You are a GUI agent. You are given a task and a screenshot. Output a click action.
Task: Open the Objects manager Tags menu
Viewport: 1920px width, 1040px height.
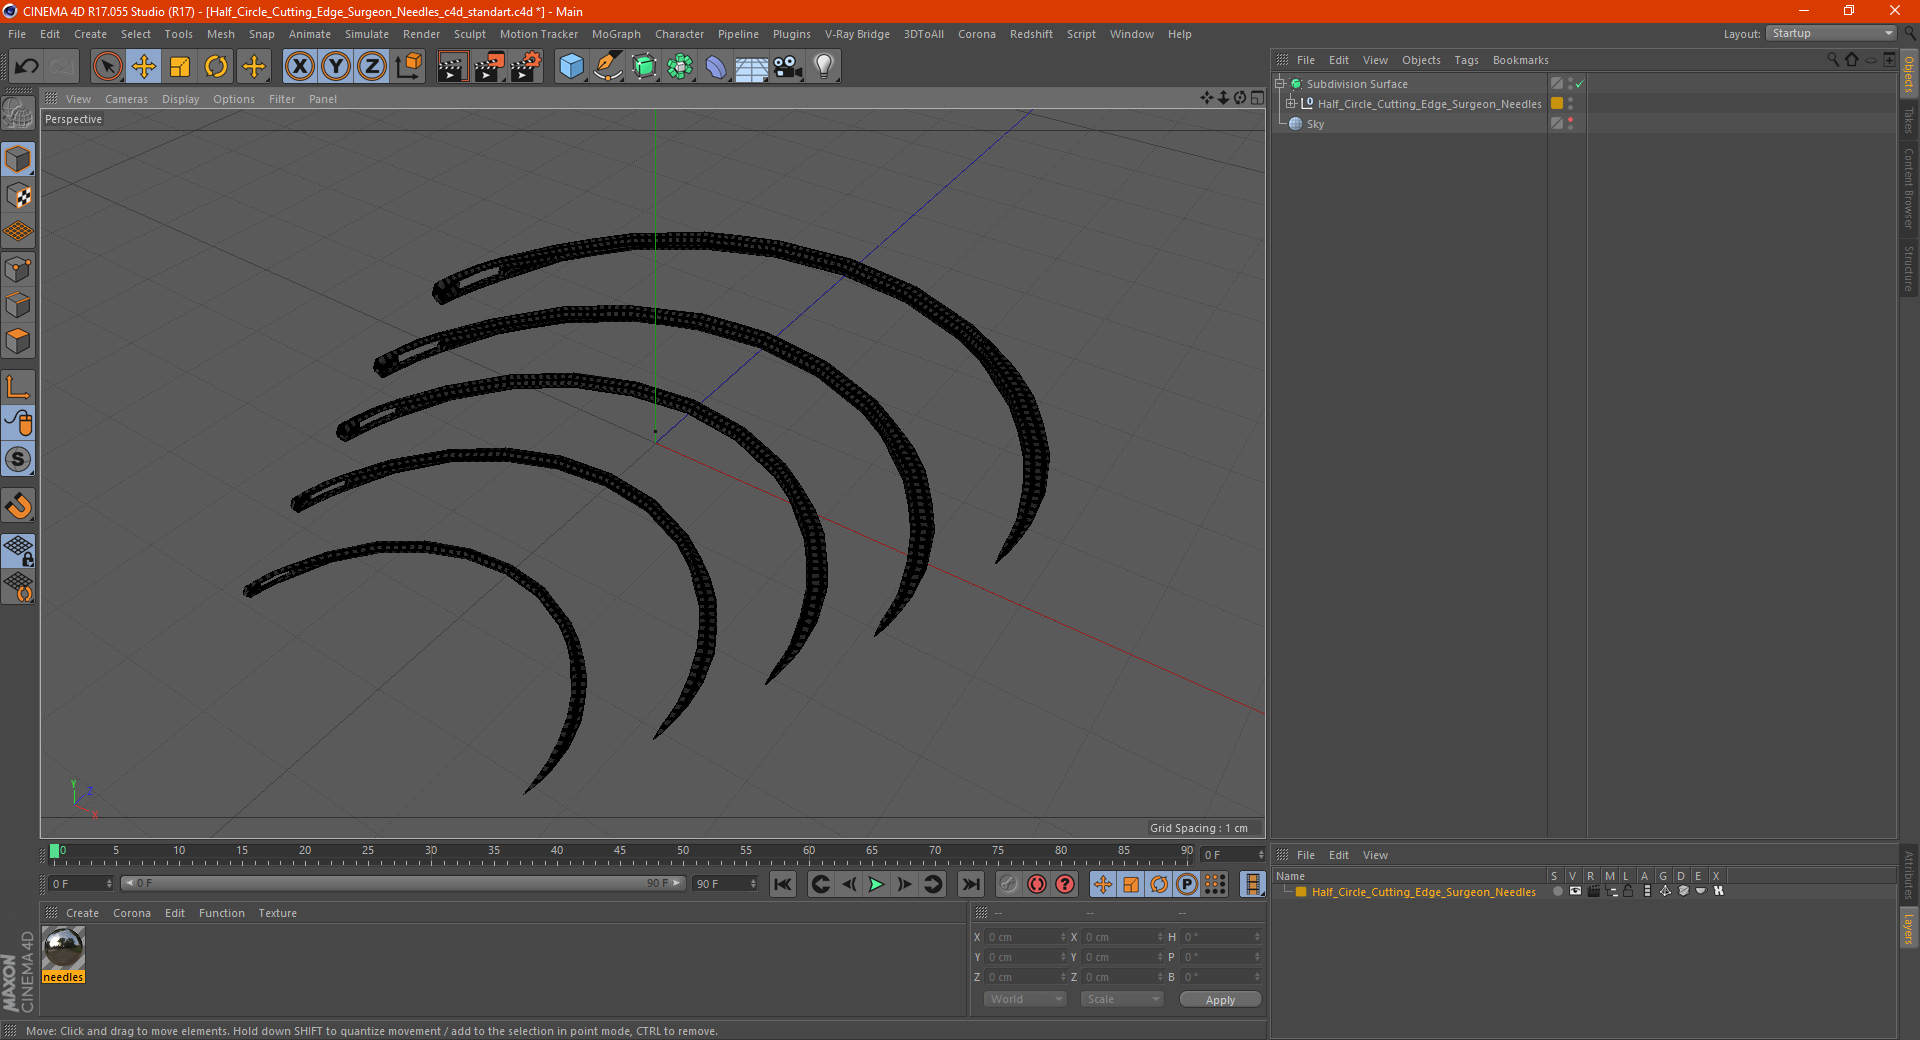[1466, 60]
